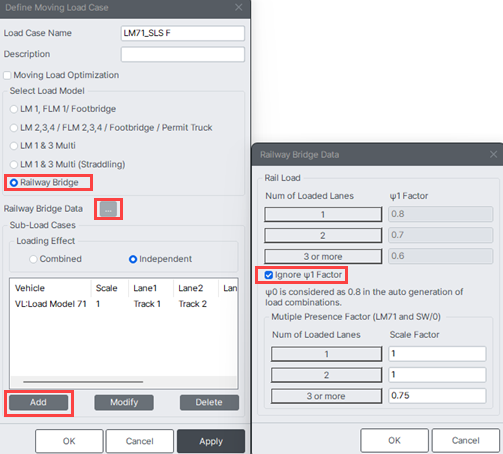Edit scale factor for 3 or more lanes
This screenshot has height=454, width=503.
[437, 396]
